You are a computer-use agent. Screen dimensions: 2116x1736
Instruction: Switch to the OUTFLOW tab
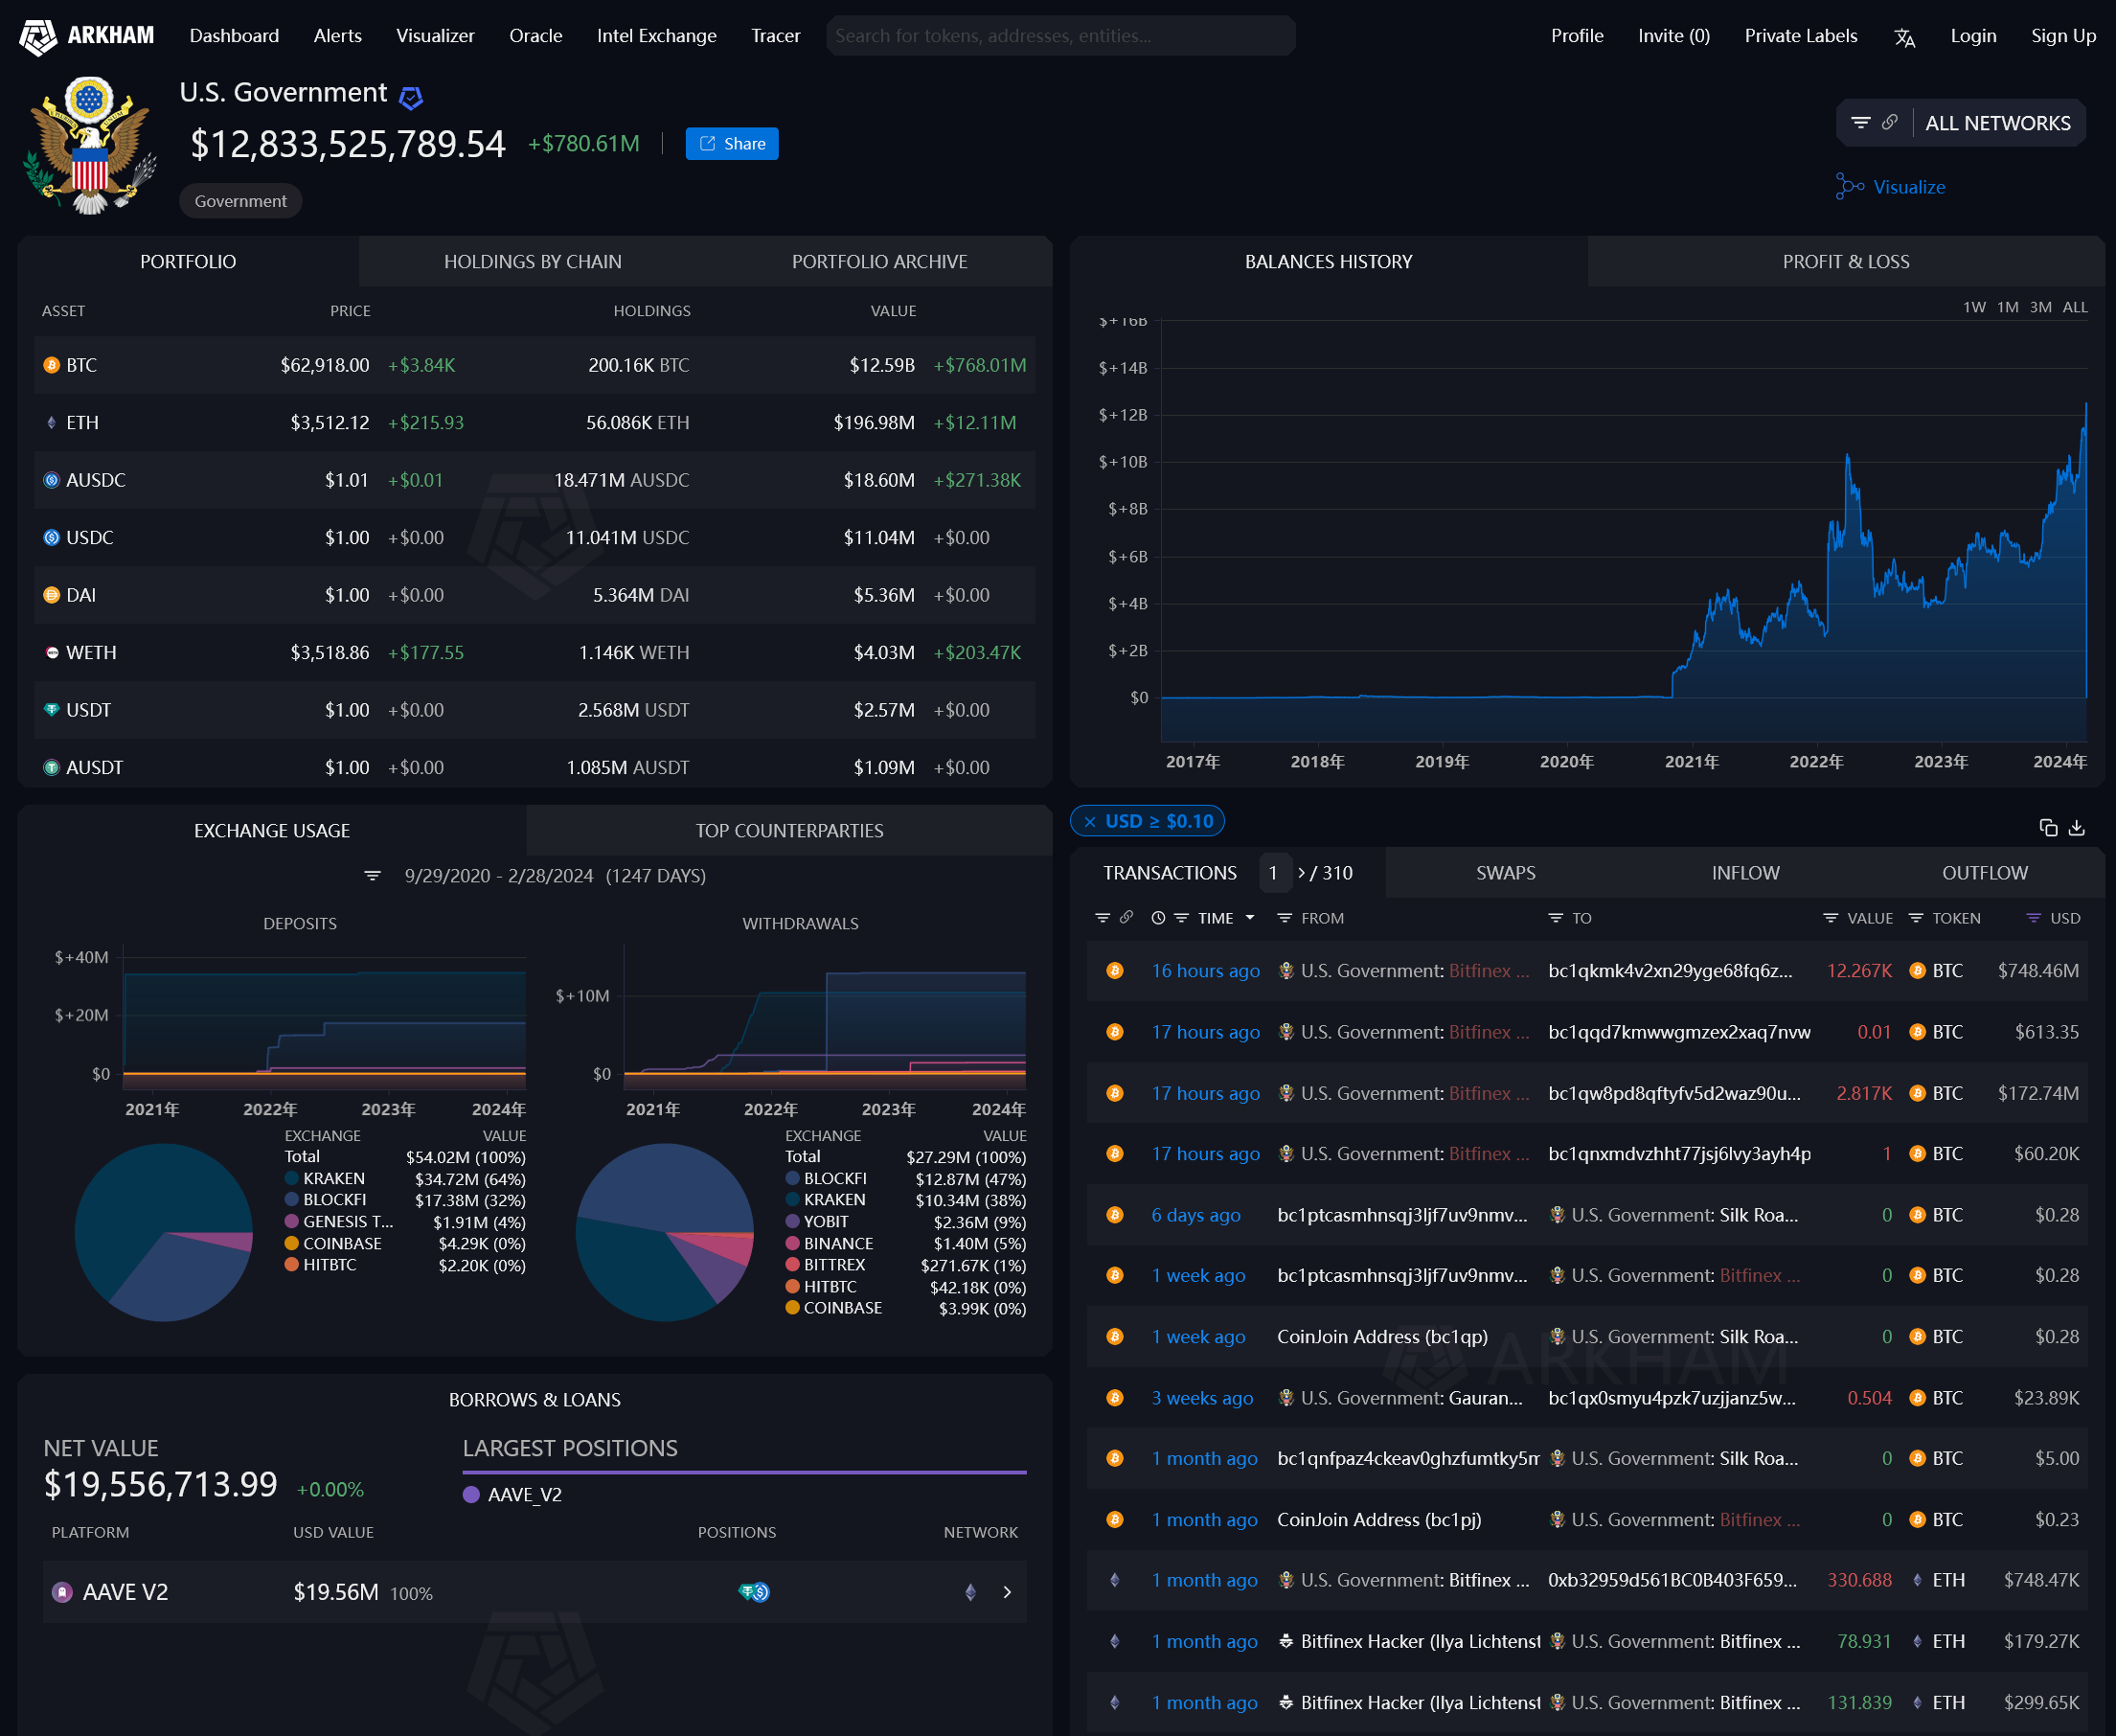pyautogui.click(x=1984, y=872)
